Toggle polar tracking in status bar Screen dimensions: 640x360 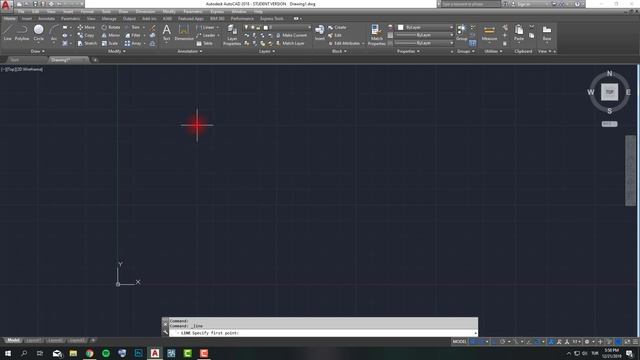click(x=503, y=342)
